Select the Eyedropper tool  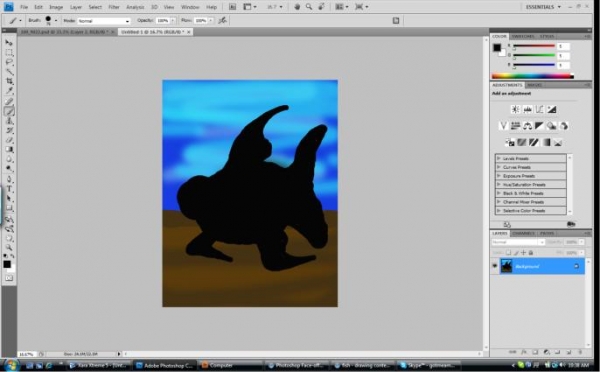coord(9,91)
